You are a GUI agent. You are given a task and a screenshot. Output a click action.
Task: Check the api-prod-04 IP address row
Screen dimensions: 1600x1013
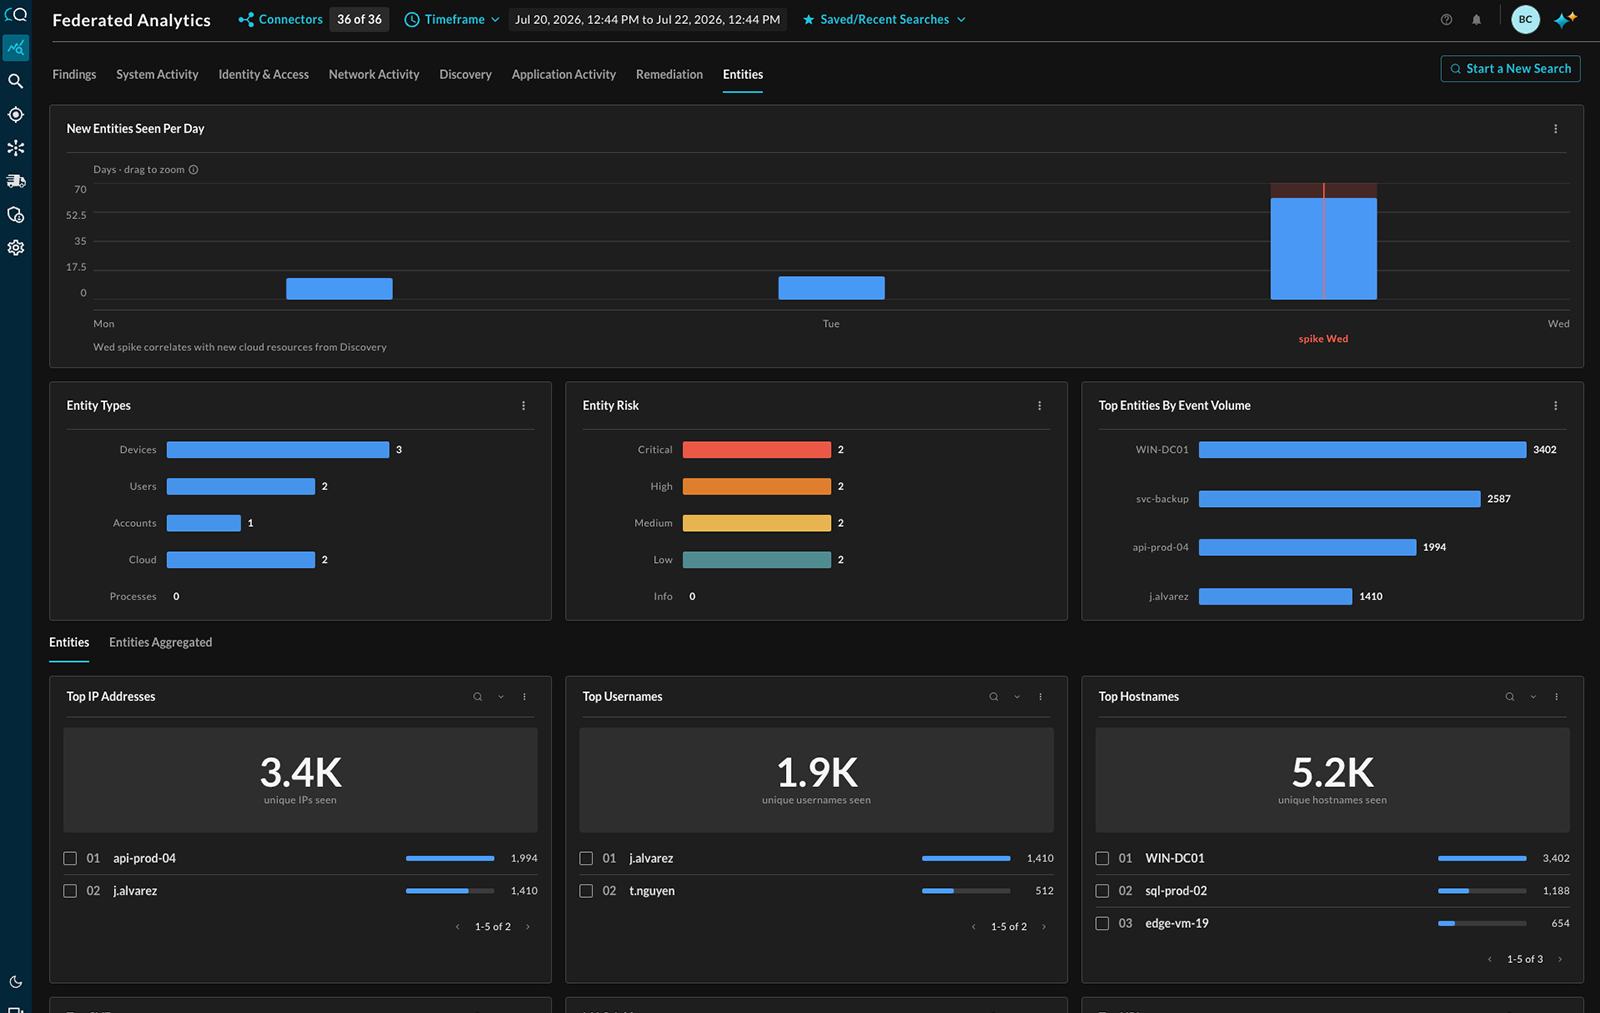point(70,858)
